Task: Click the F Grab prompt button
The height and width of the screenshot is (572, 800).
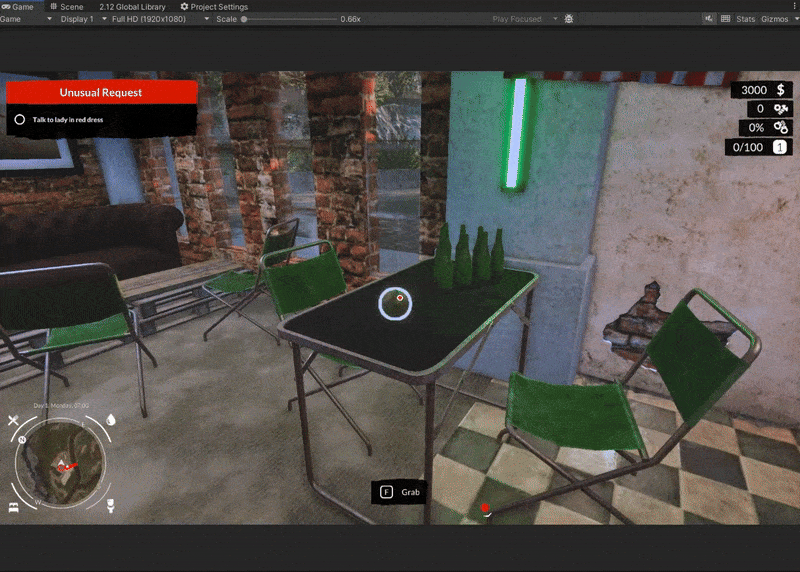Action: pos(401,492)
